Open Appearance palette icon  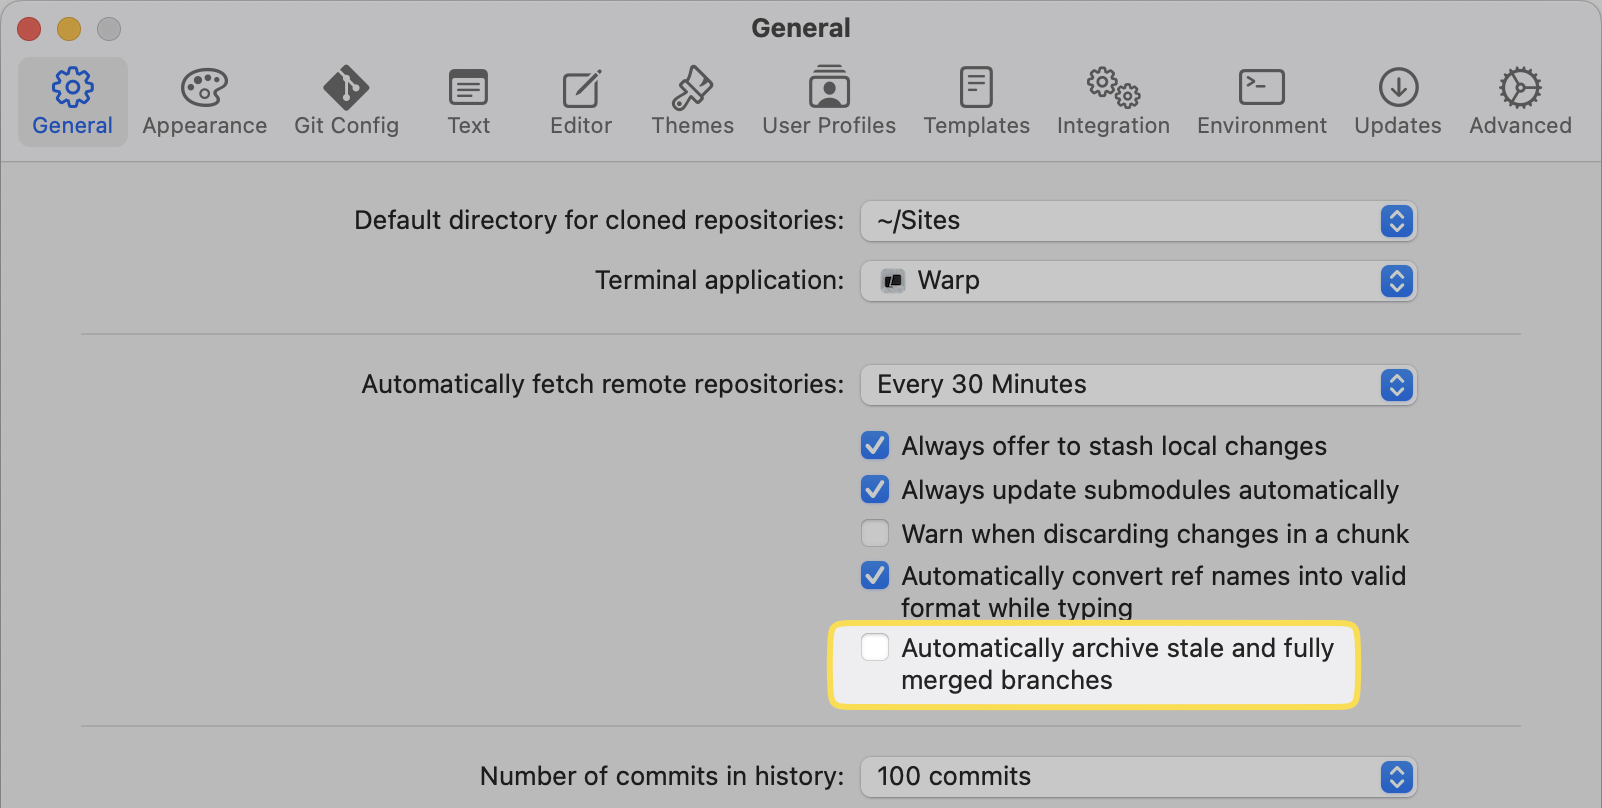204,88
